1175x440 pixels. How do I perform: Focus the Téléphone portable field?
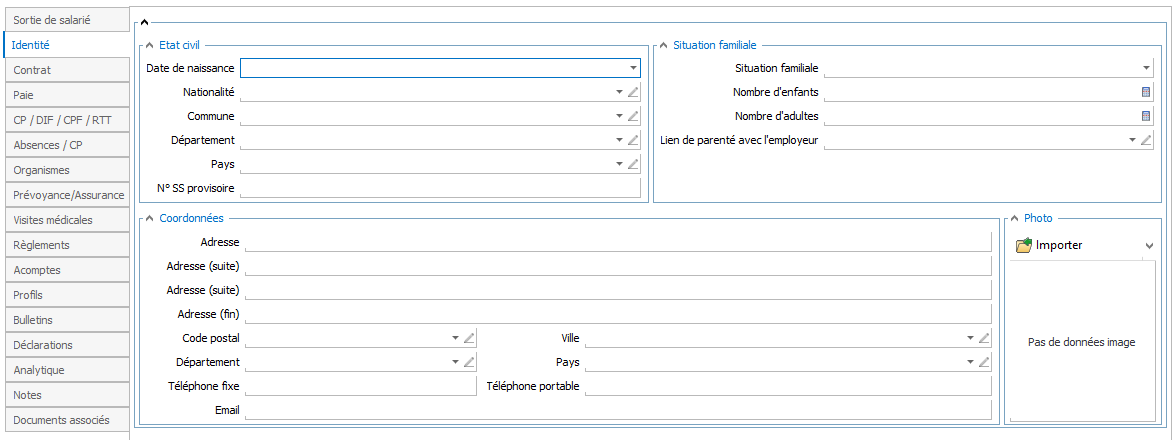click(x=787, y=386)
